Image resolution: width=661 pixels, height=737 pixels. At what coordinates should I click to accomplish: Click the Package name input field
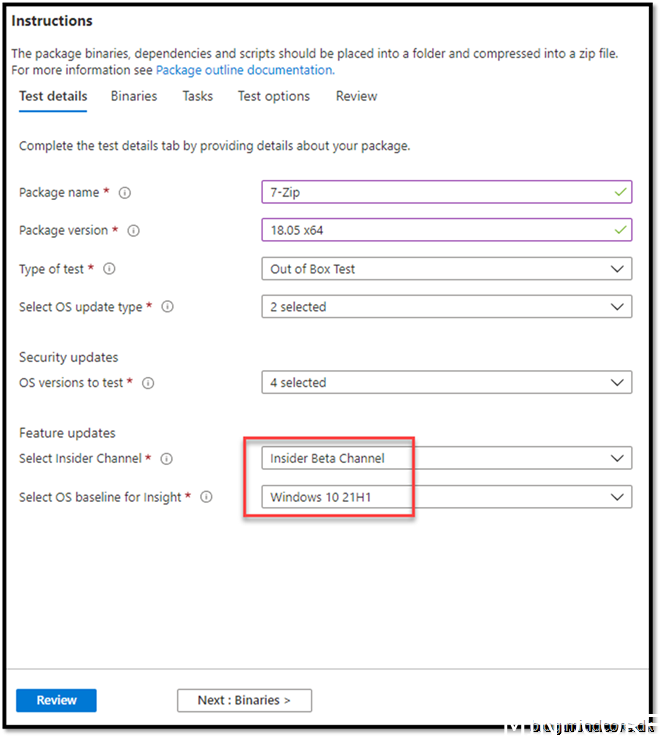tap(440, 193)
